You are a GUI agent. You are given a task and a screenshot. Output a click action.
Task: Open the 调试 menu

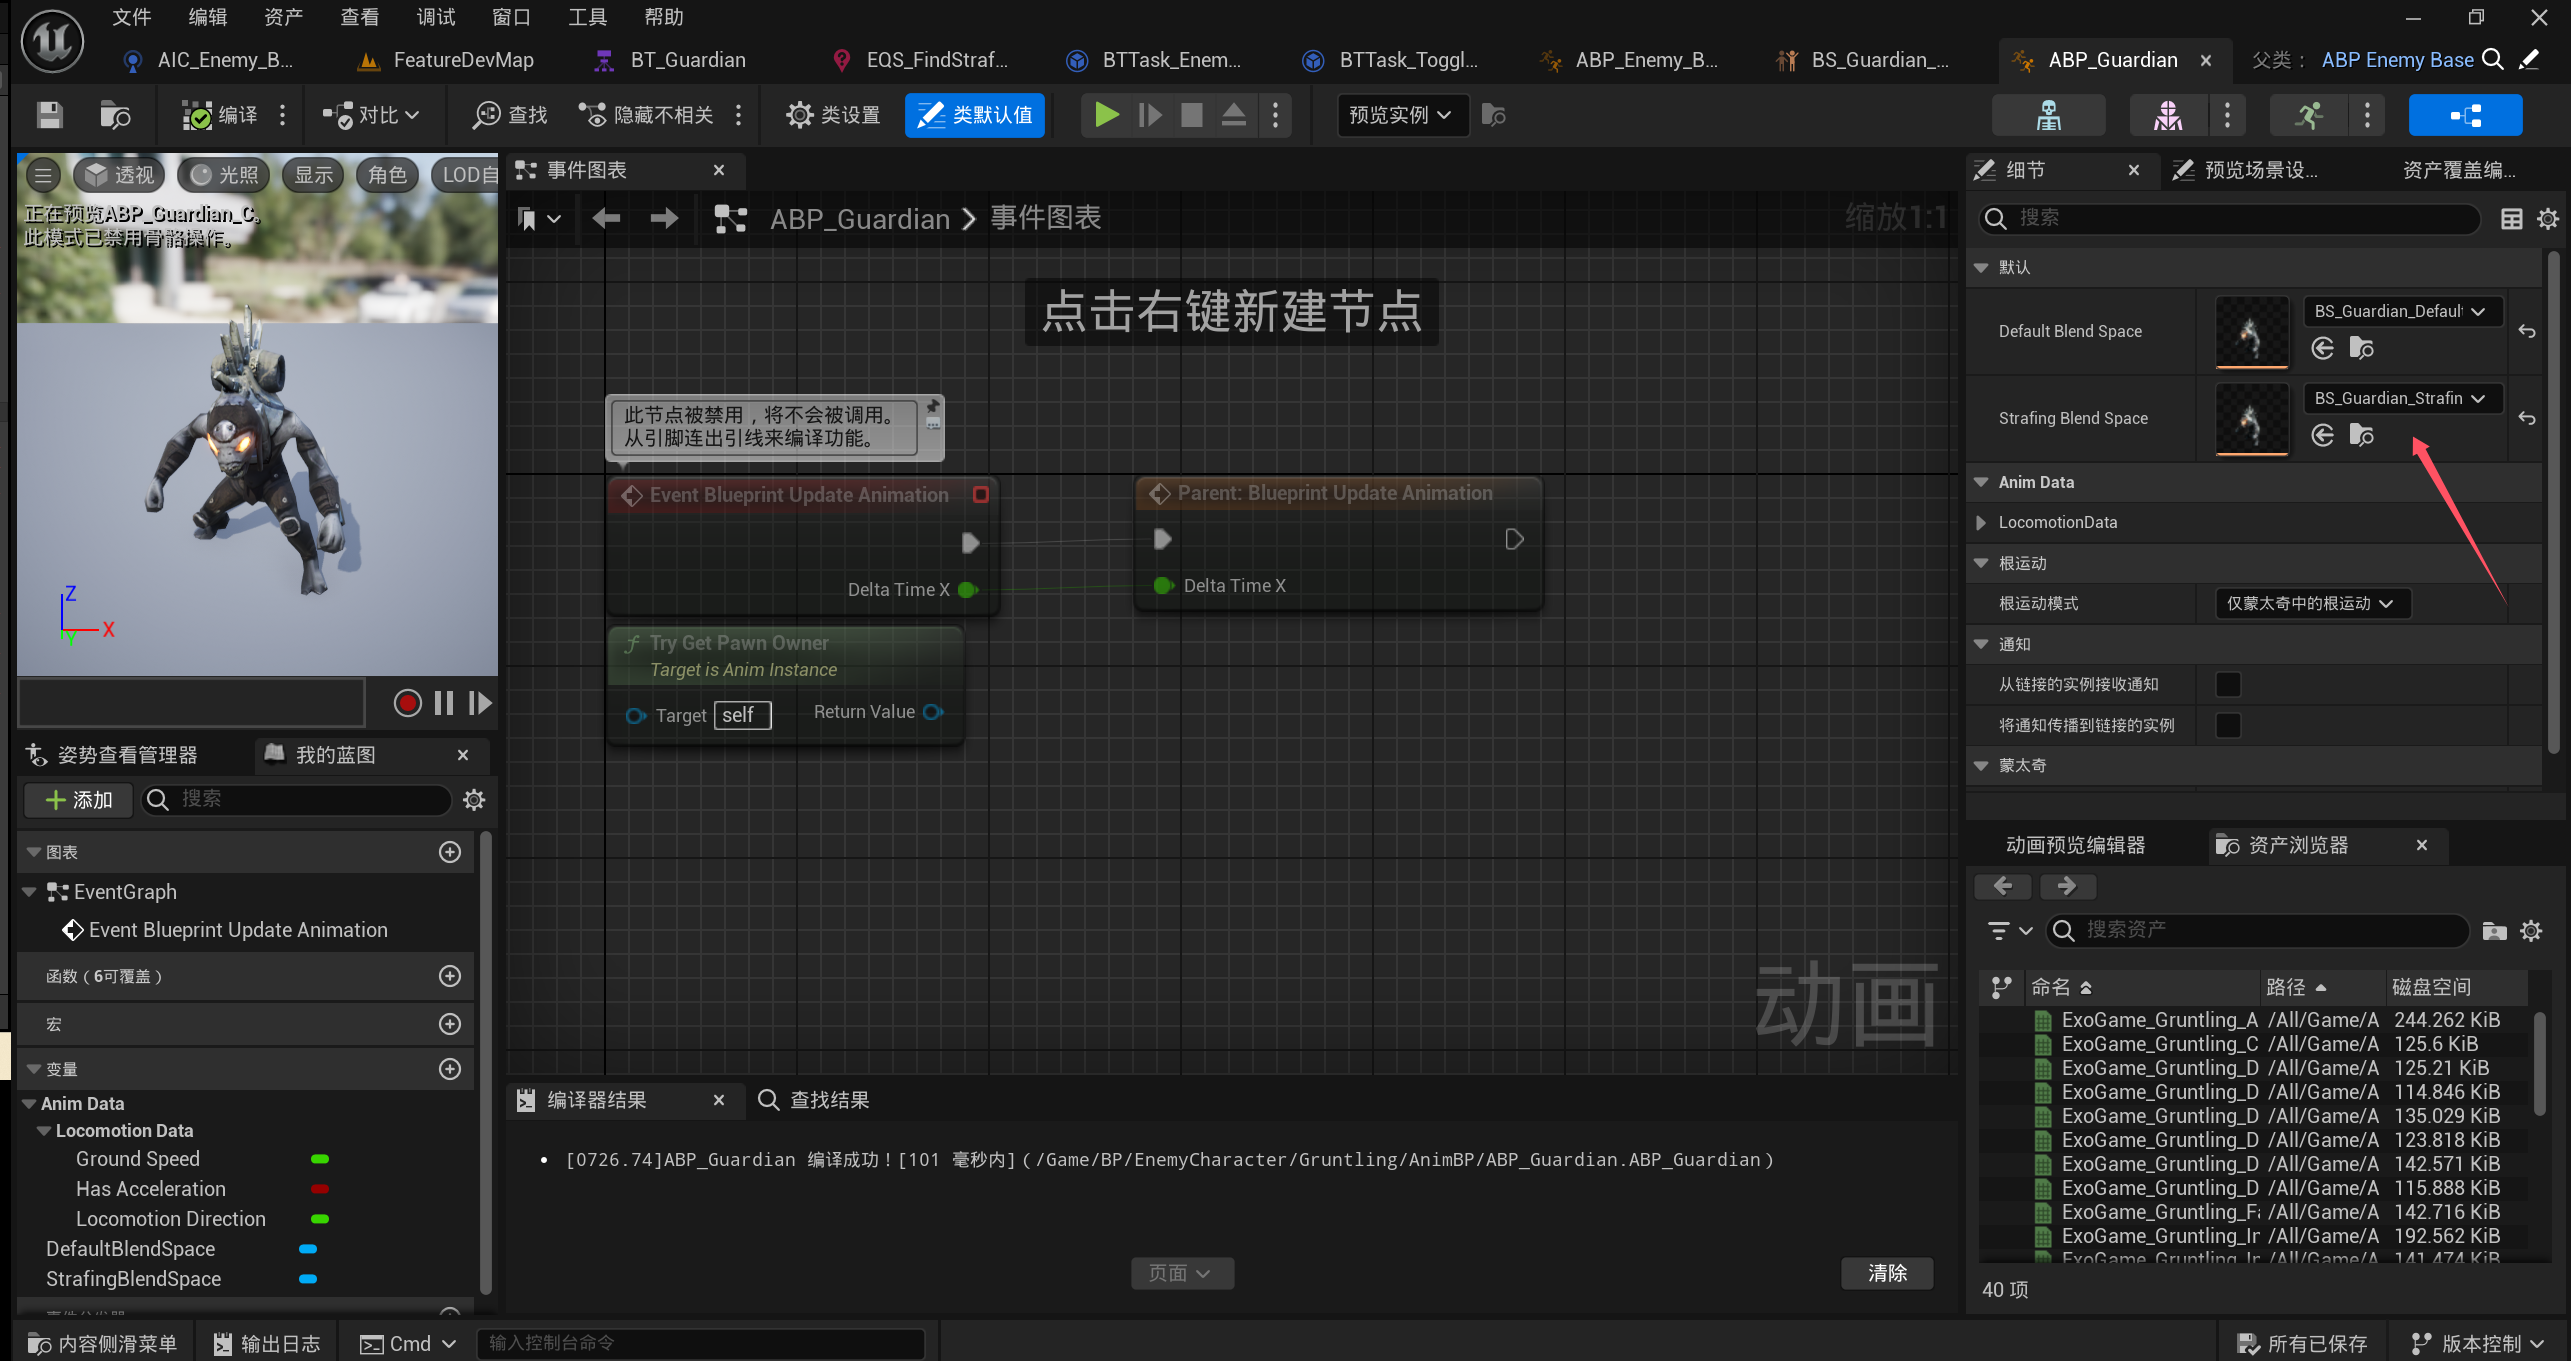tap(435, 17)
